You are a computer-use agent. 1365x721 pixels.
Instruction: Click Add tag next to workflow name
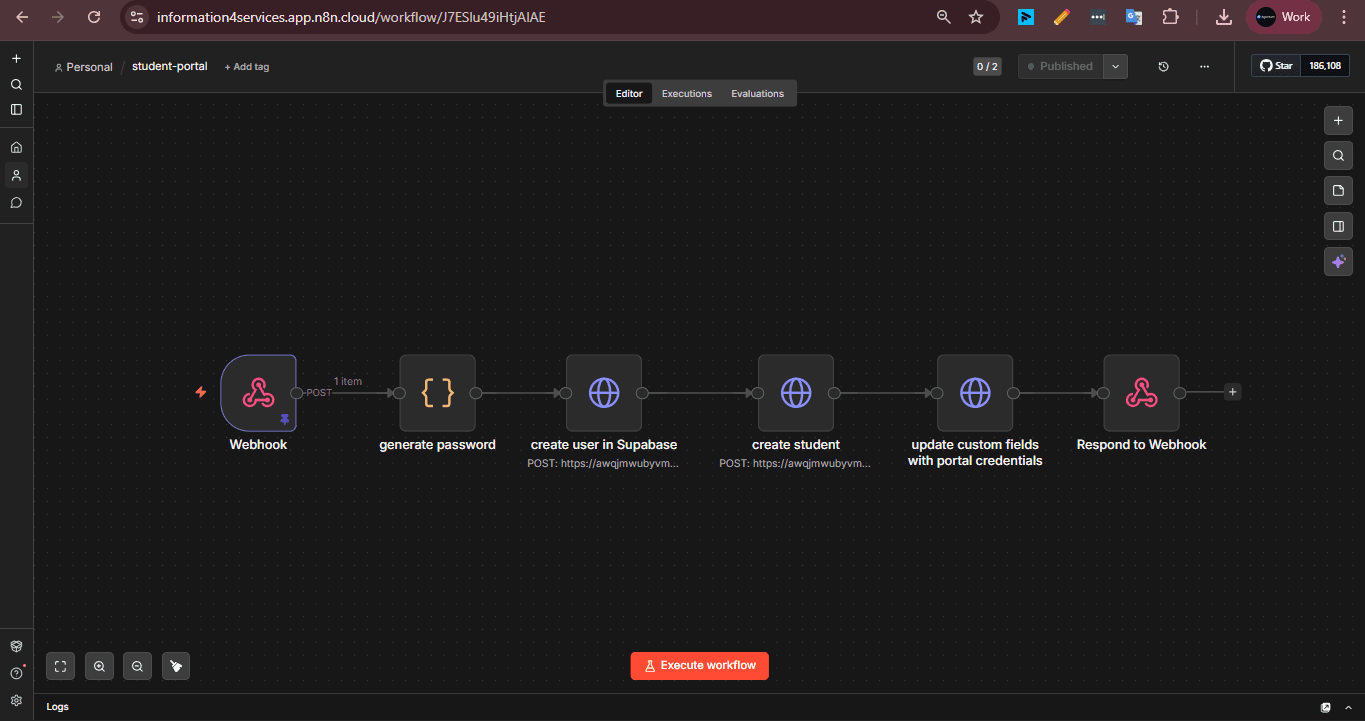click(x=246, y=67)
